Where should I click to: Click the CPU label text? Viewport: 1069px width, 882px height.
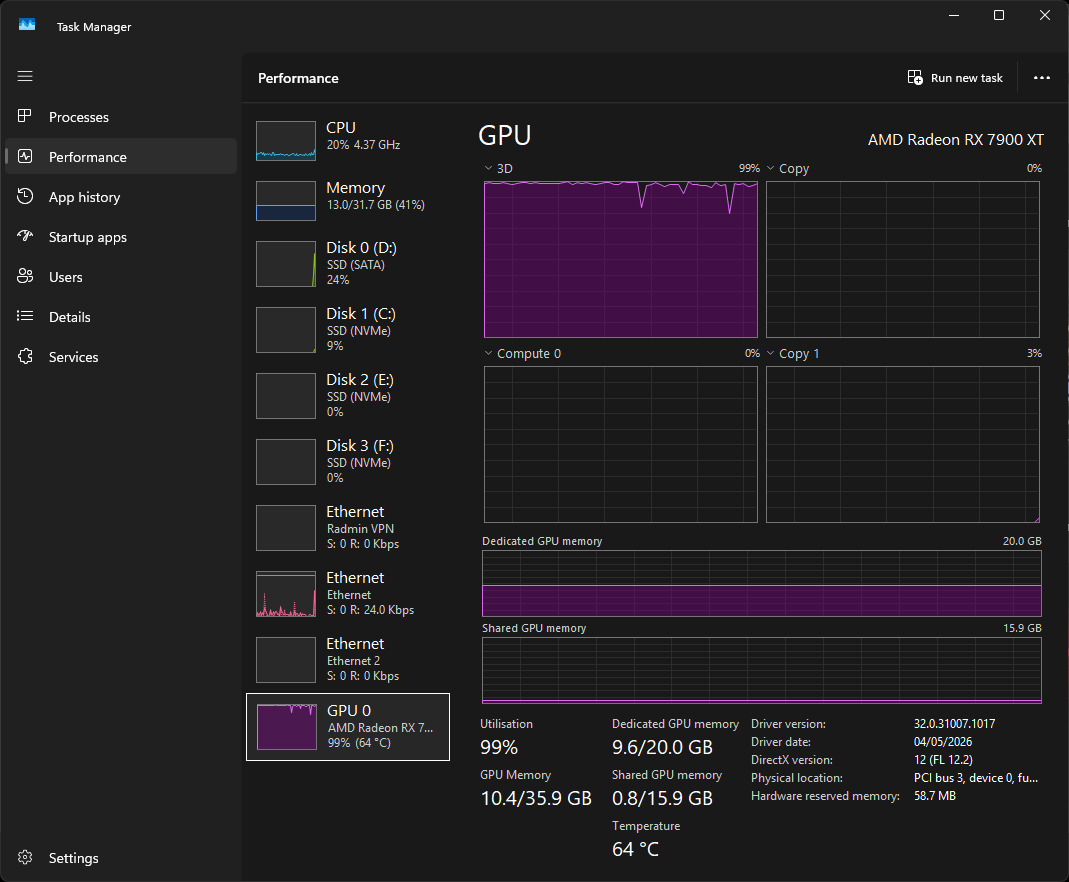click(341, 127)
